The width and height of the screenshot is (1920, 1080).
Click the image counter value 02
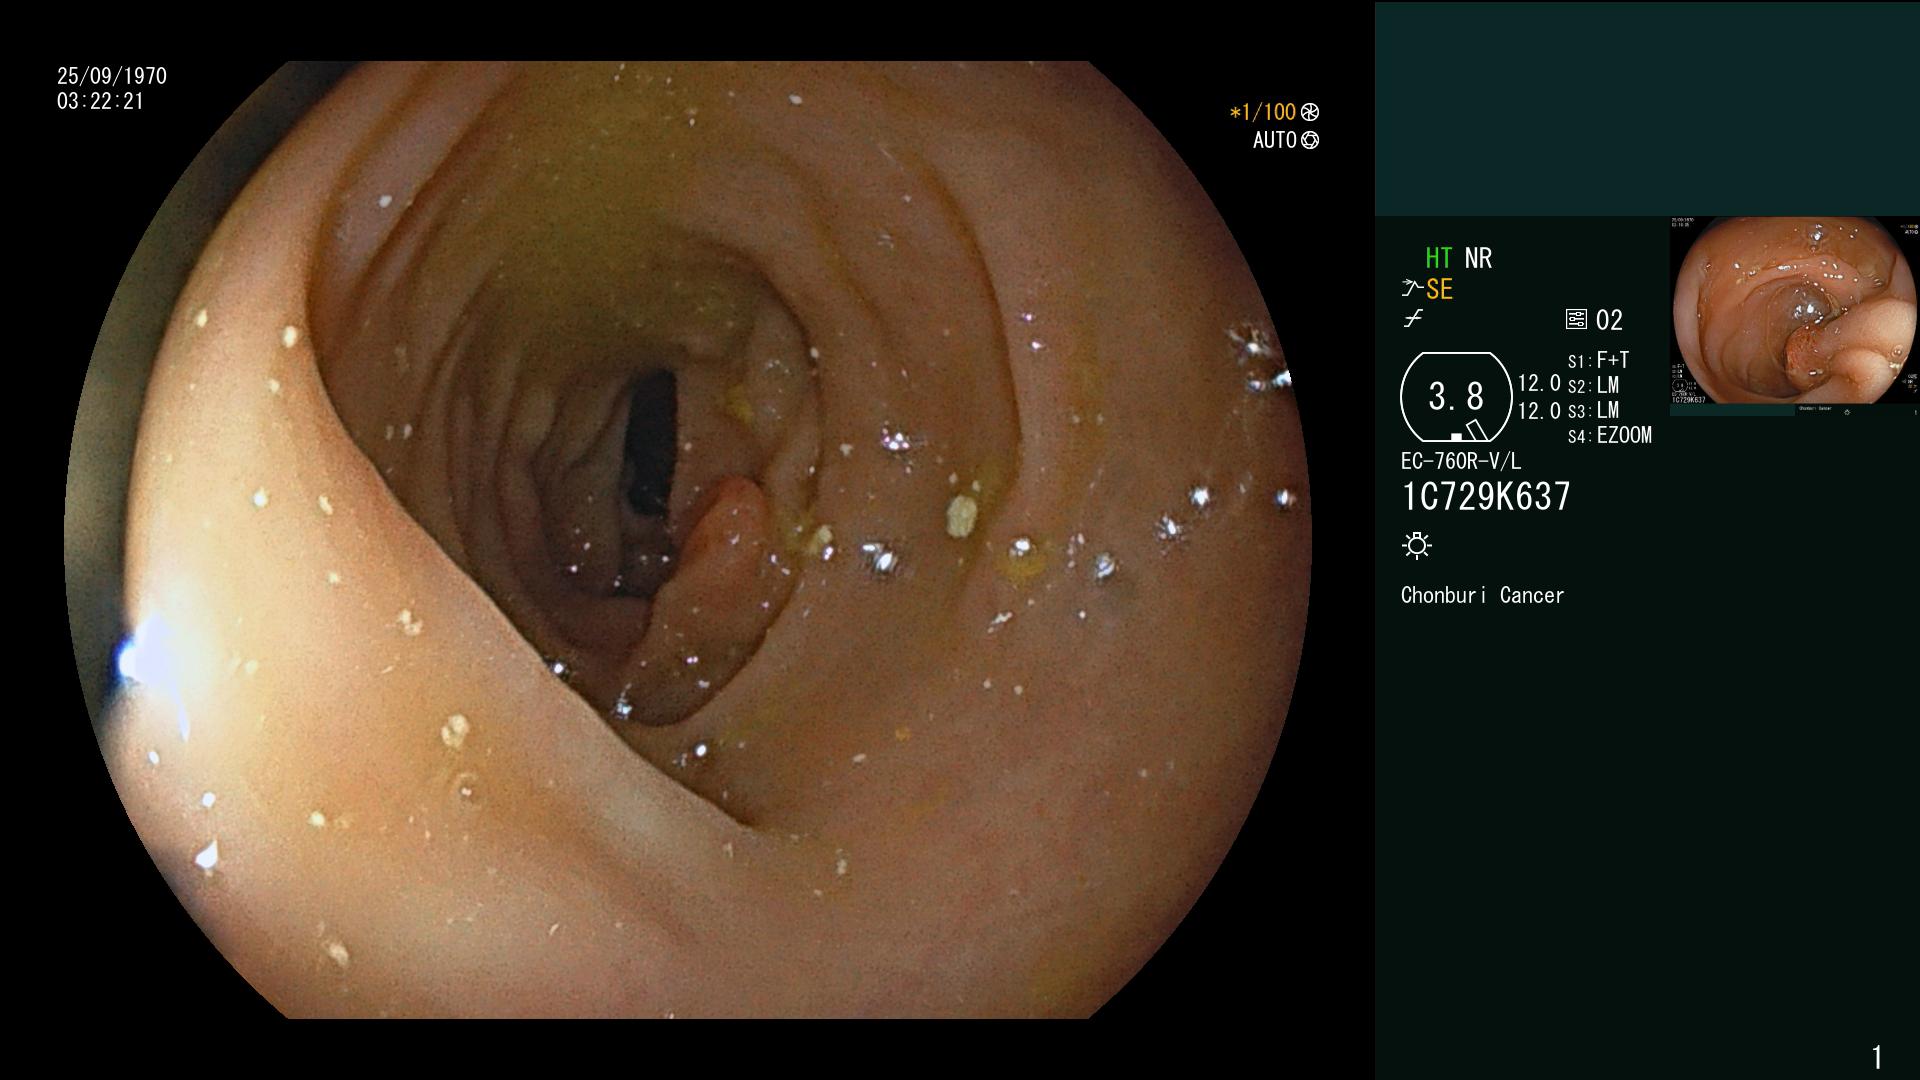pyautogui.click(x=1609, y=321)
